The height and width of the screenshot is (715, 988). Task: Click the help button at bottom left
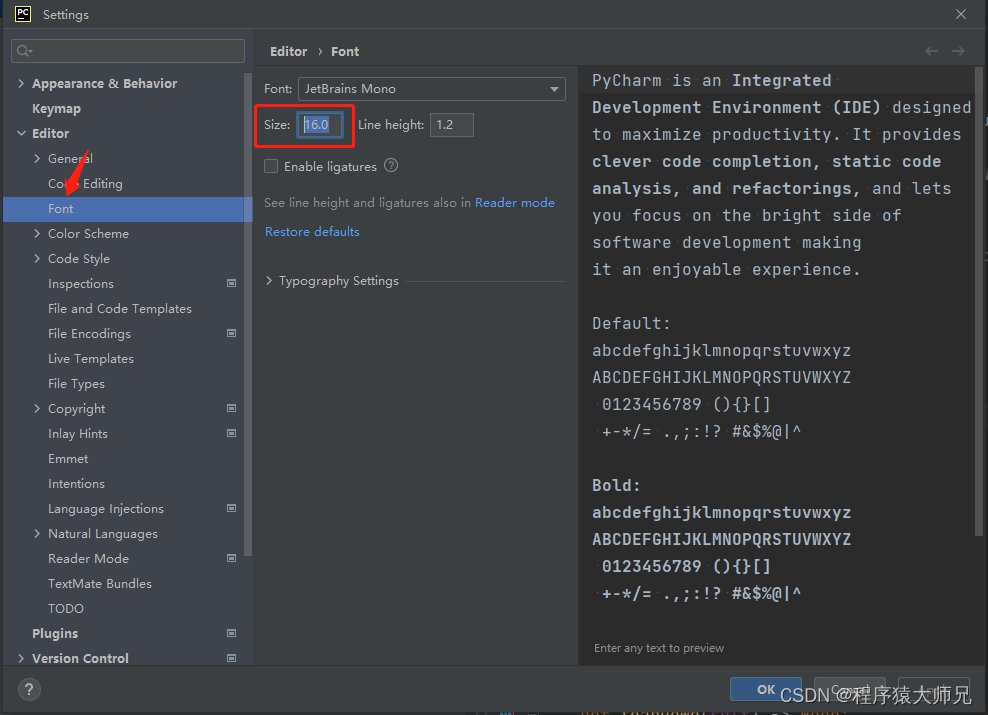(29, 689)
